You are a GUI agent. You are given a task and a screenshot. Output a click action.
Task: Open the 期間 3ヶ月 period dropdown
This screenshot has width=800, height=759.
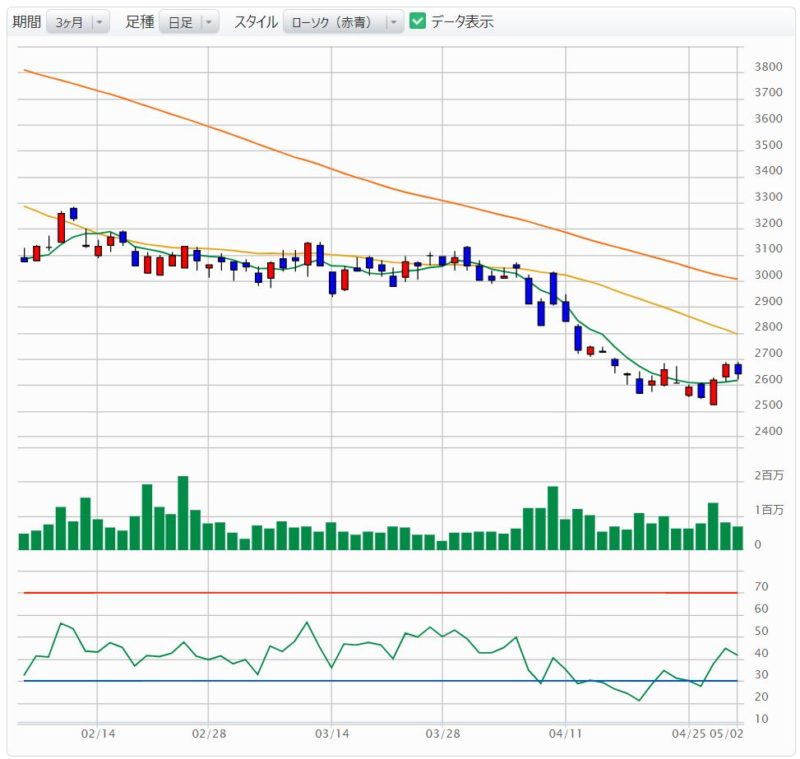78,22
